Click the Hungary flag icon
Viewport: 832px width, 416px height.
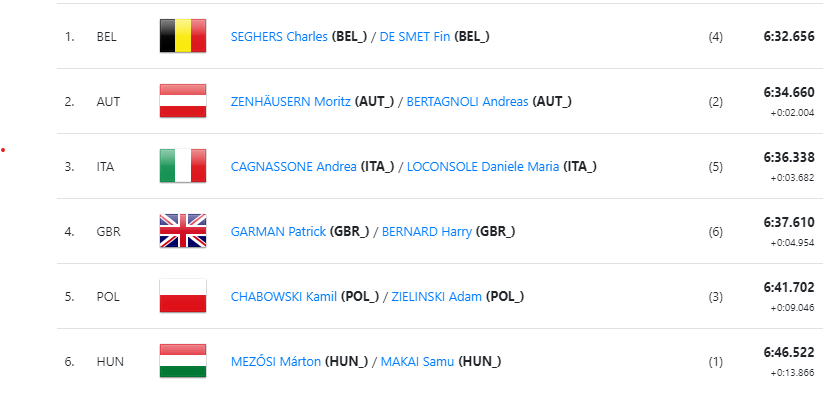(x=183, y=361)
